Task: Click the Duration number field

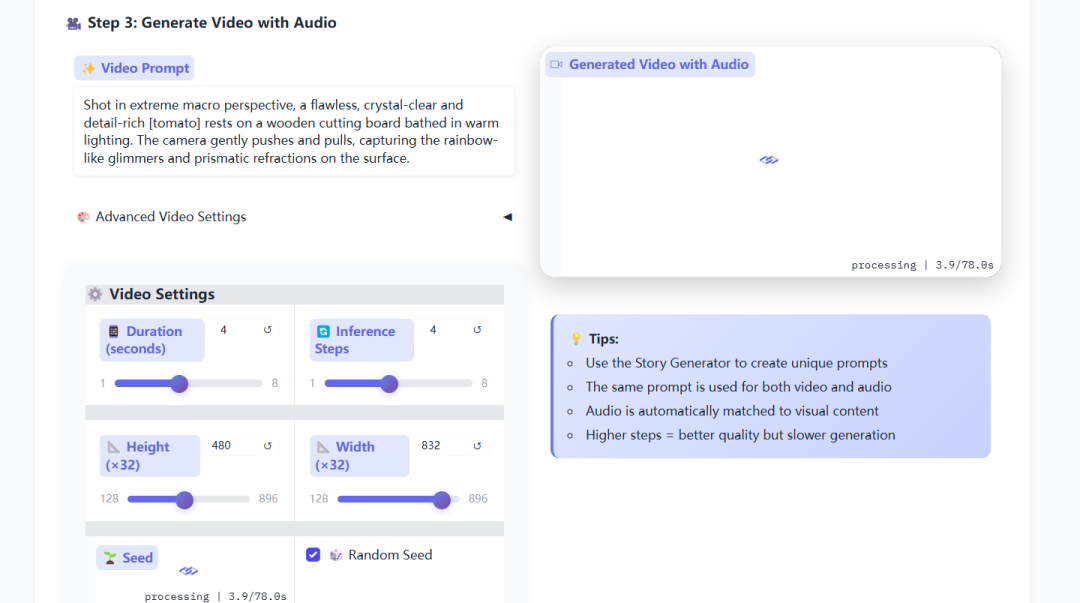Action: (x=232, y=330)
